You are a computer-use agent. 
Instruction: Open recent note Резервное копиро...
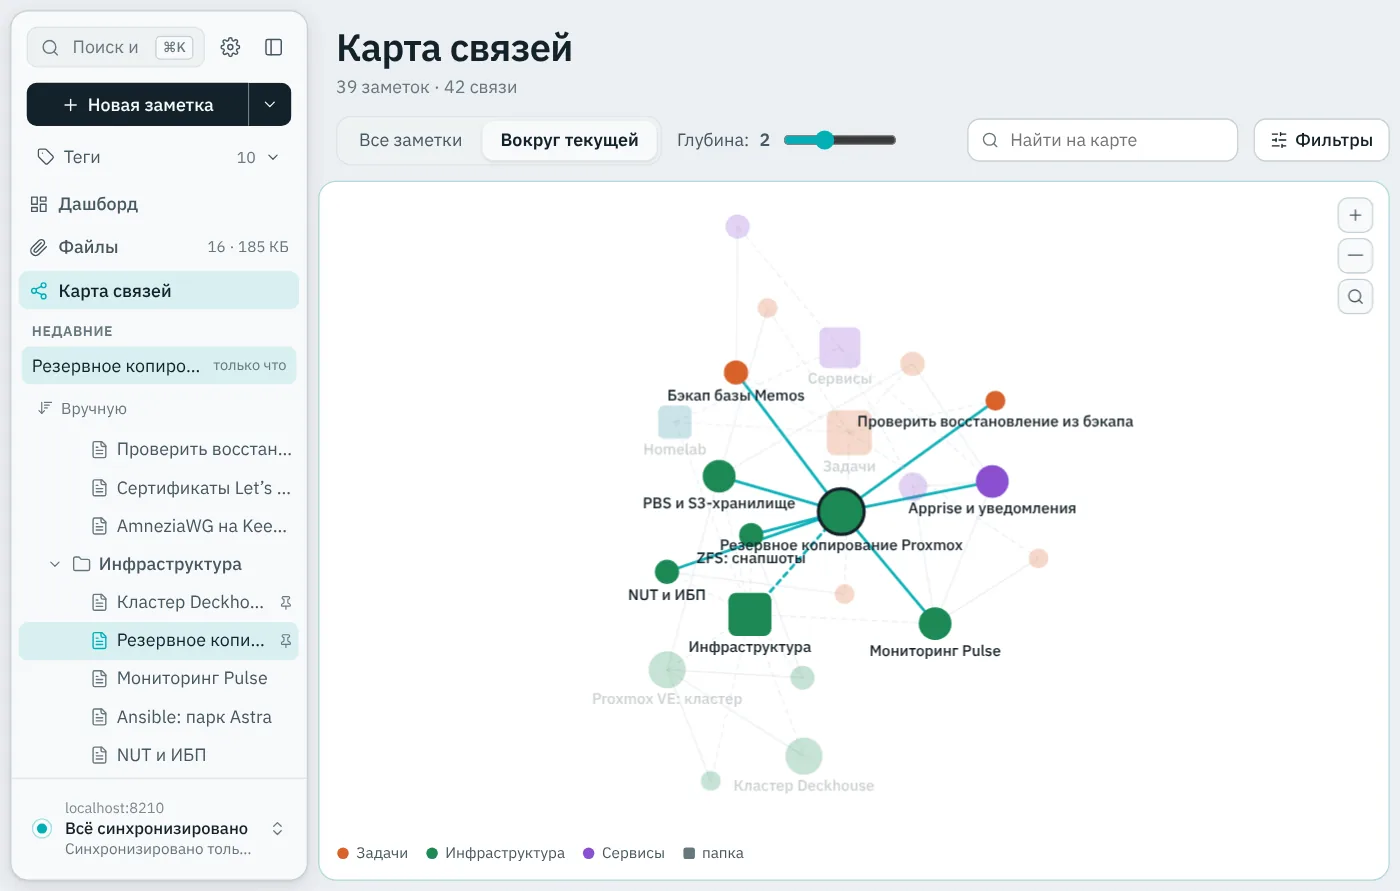coord(159,366)
